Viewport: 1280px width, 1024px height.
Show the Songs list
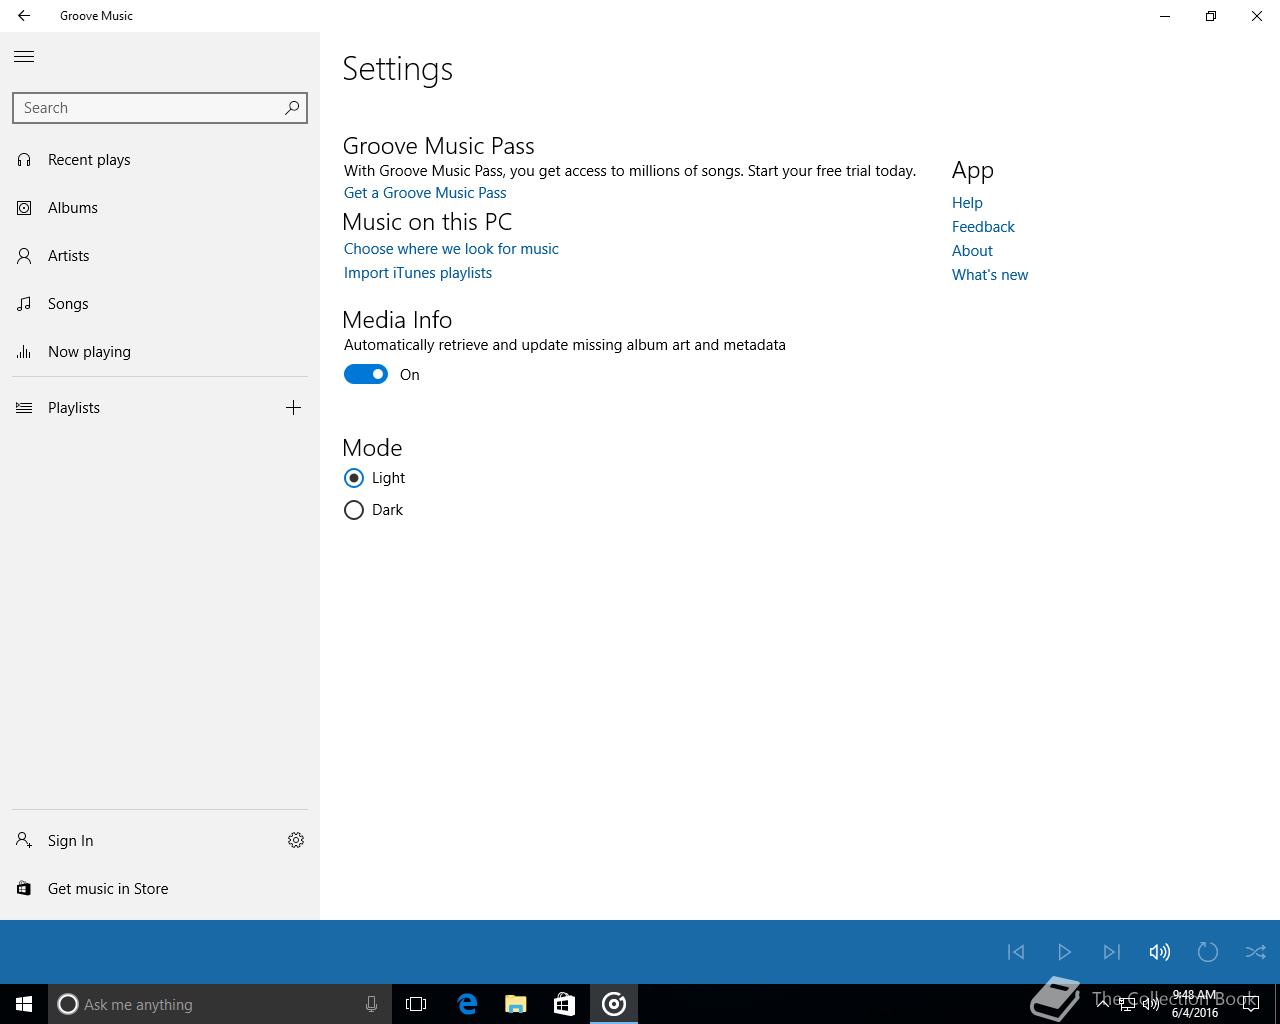160,304
